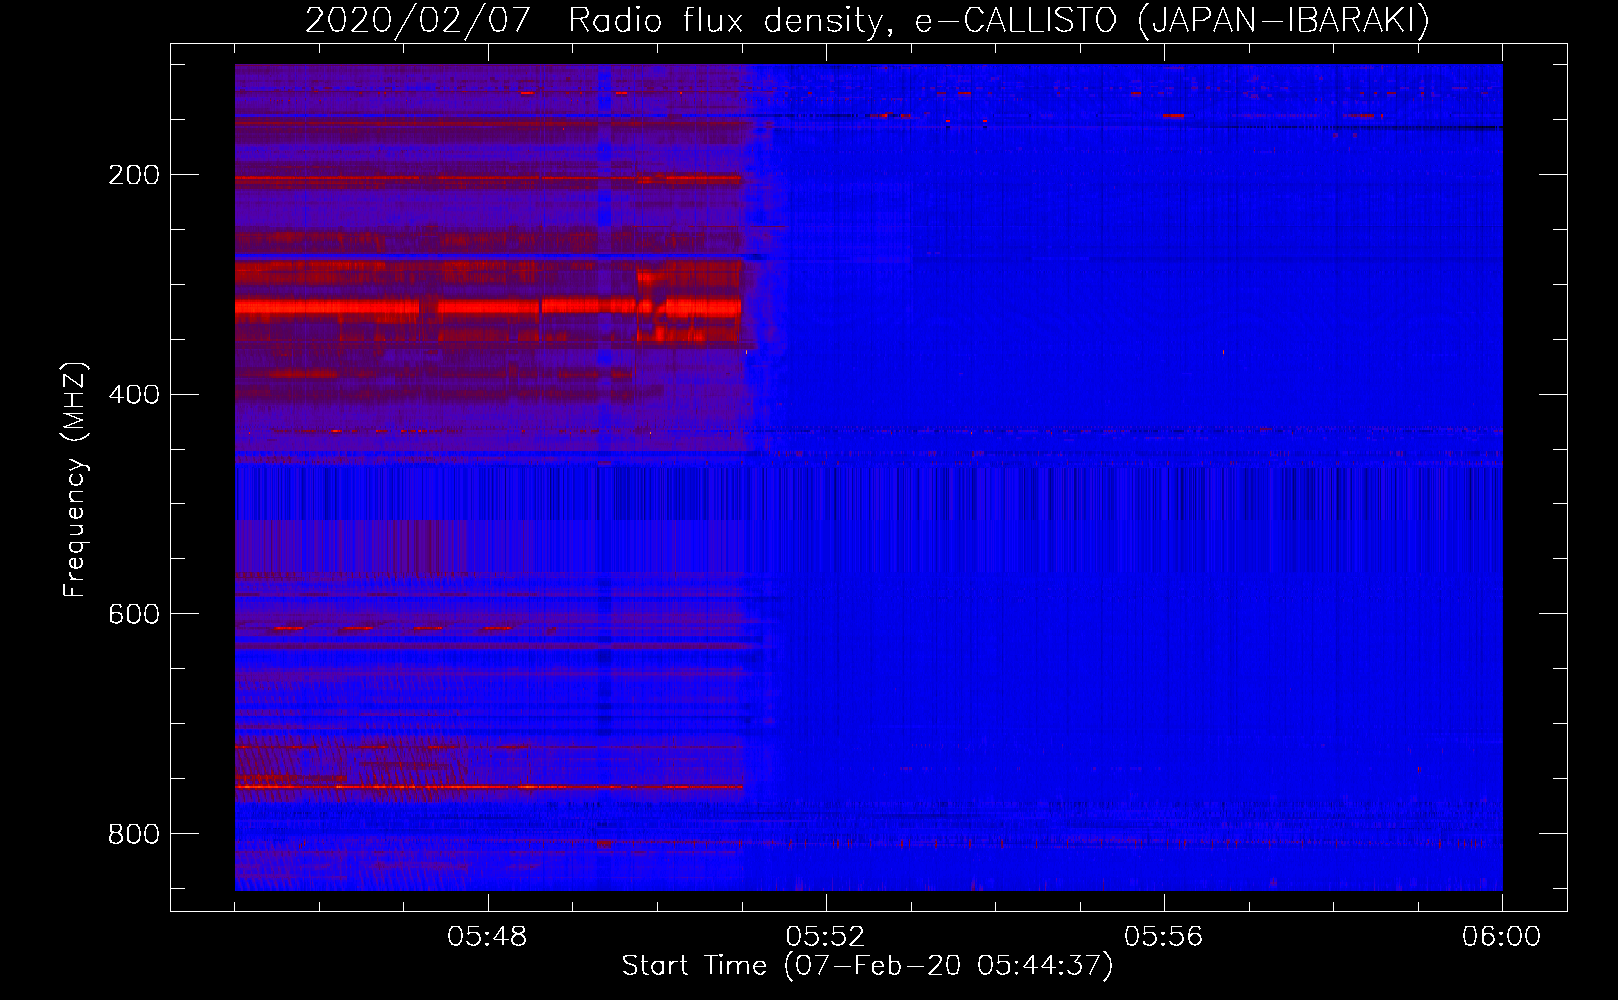Image resolution: width=1618 pixels, height=1000 pixels.
Task: Click the 400 frequency tick label
Action: click(134, 395)
